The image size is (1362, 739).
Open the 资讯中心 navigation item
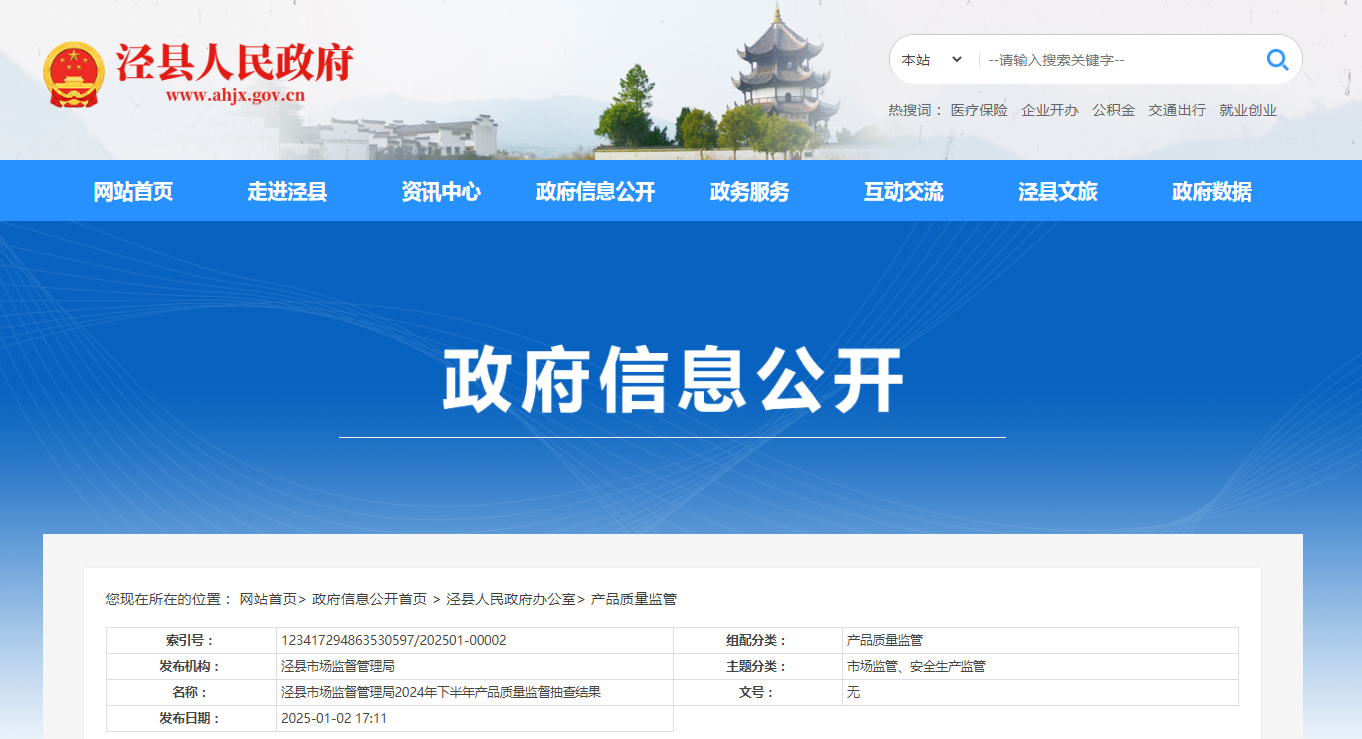coord(441,192)
